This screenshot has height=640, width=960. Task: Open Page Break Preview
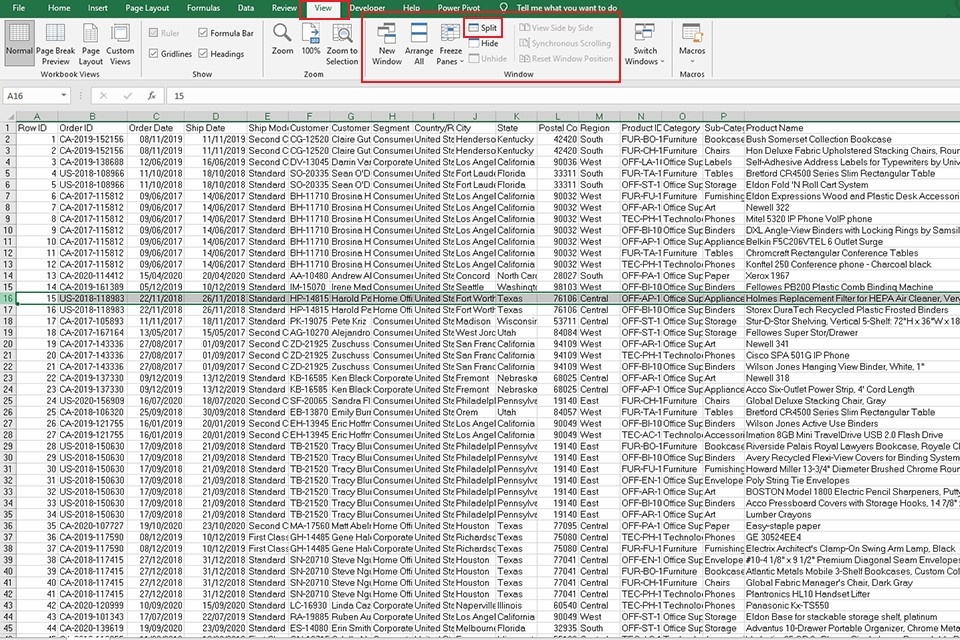click(55, 44)
